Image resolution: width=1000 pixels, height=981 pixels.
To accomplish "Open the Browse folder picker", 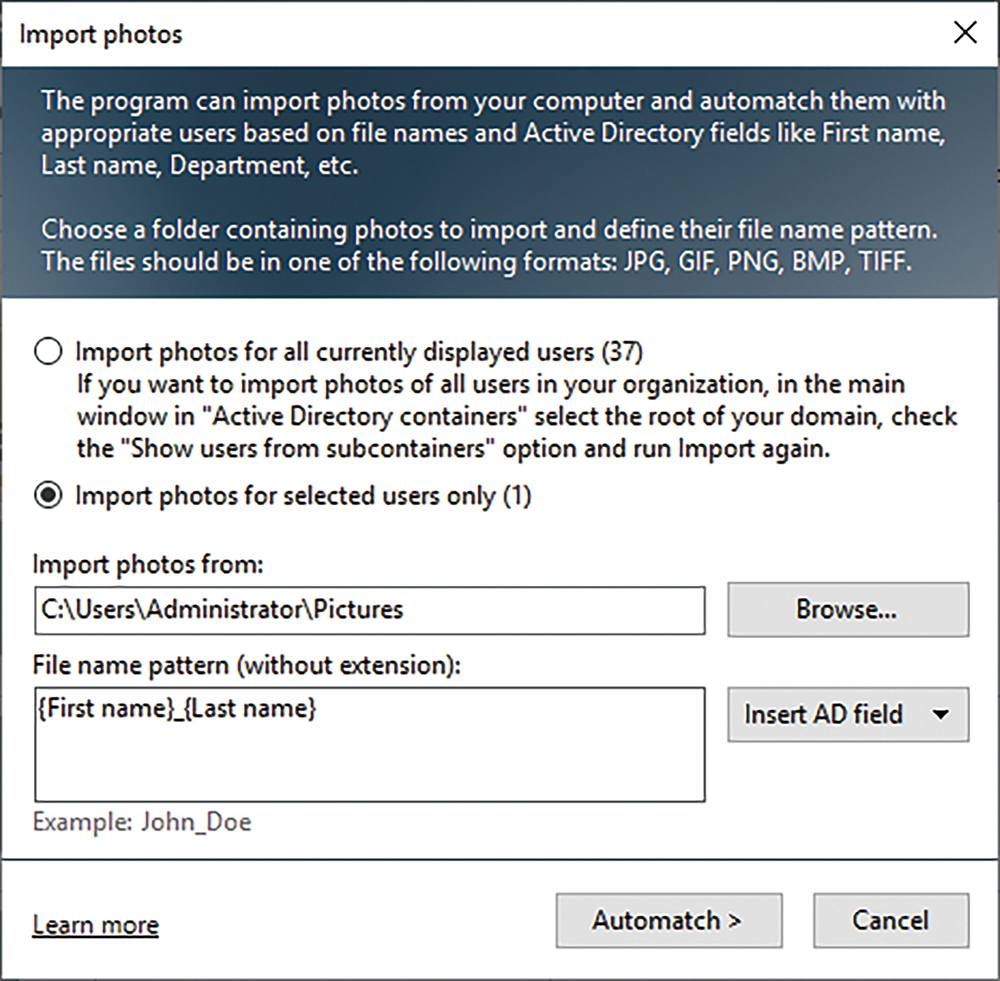I will point(848,610).
